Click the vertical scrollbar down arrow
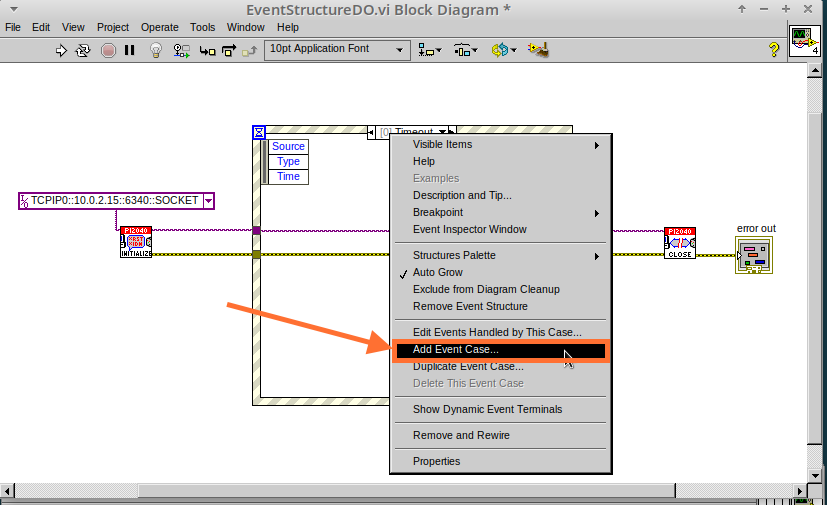Screen dimensions: 827x505 click(815, 475)
